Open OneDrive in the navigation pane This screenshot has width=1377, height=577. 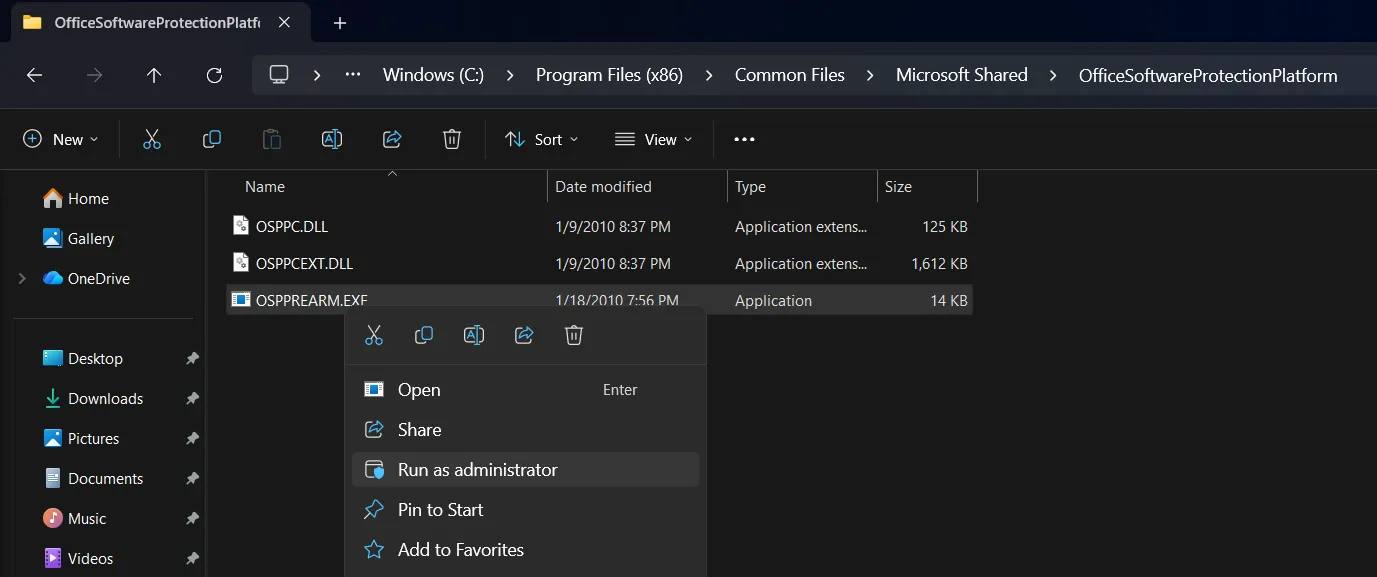point(86,279)
